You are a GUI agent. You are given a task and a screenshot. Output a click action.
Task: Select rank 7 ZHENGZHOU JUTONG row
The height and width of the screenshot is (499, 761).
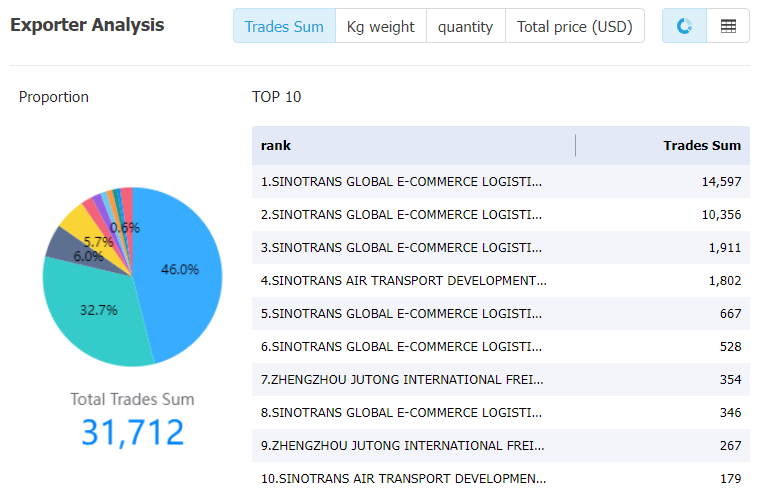(x=501, y=380)
